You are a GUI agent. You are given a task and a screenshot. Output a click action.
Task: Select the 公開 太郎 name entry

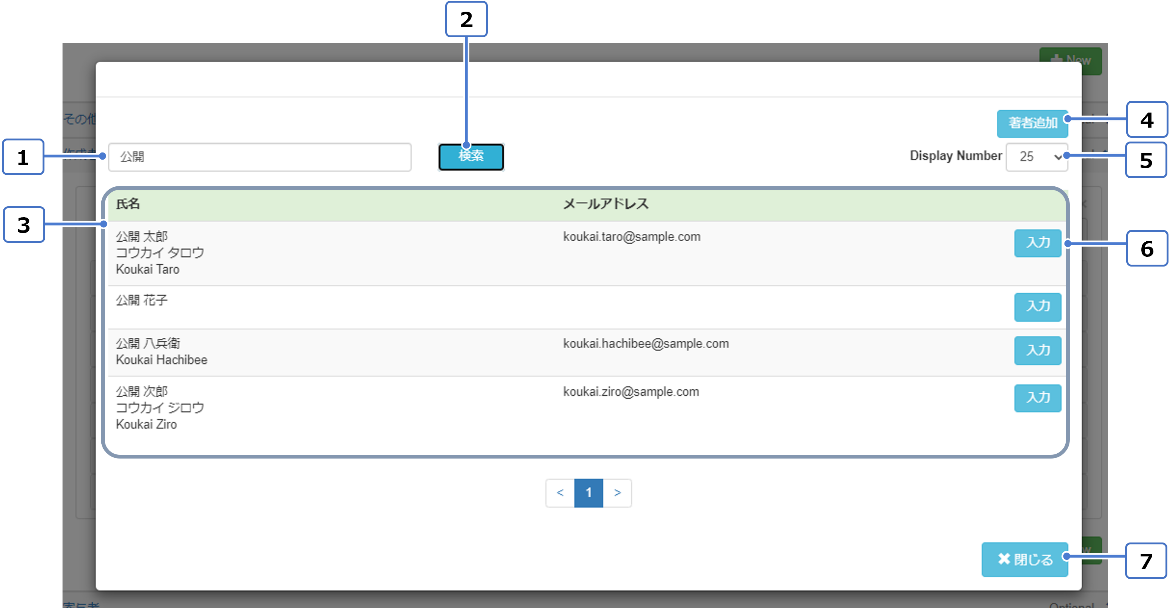coord(142,237)
